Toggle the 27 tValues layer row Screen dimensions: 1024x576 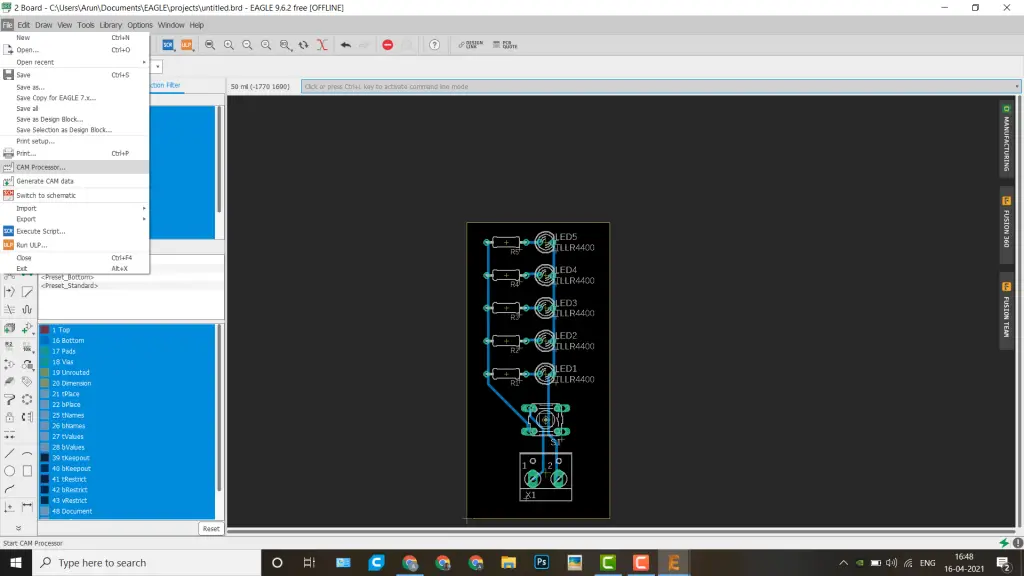[127, 436]
